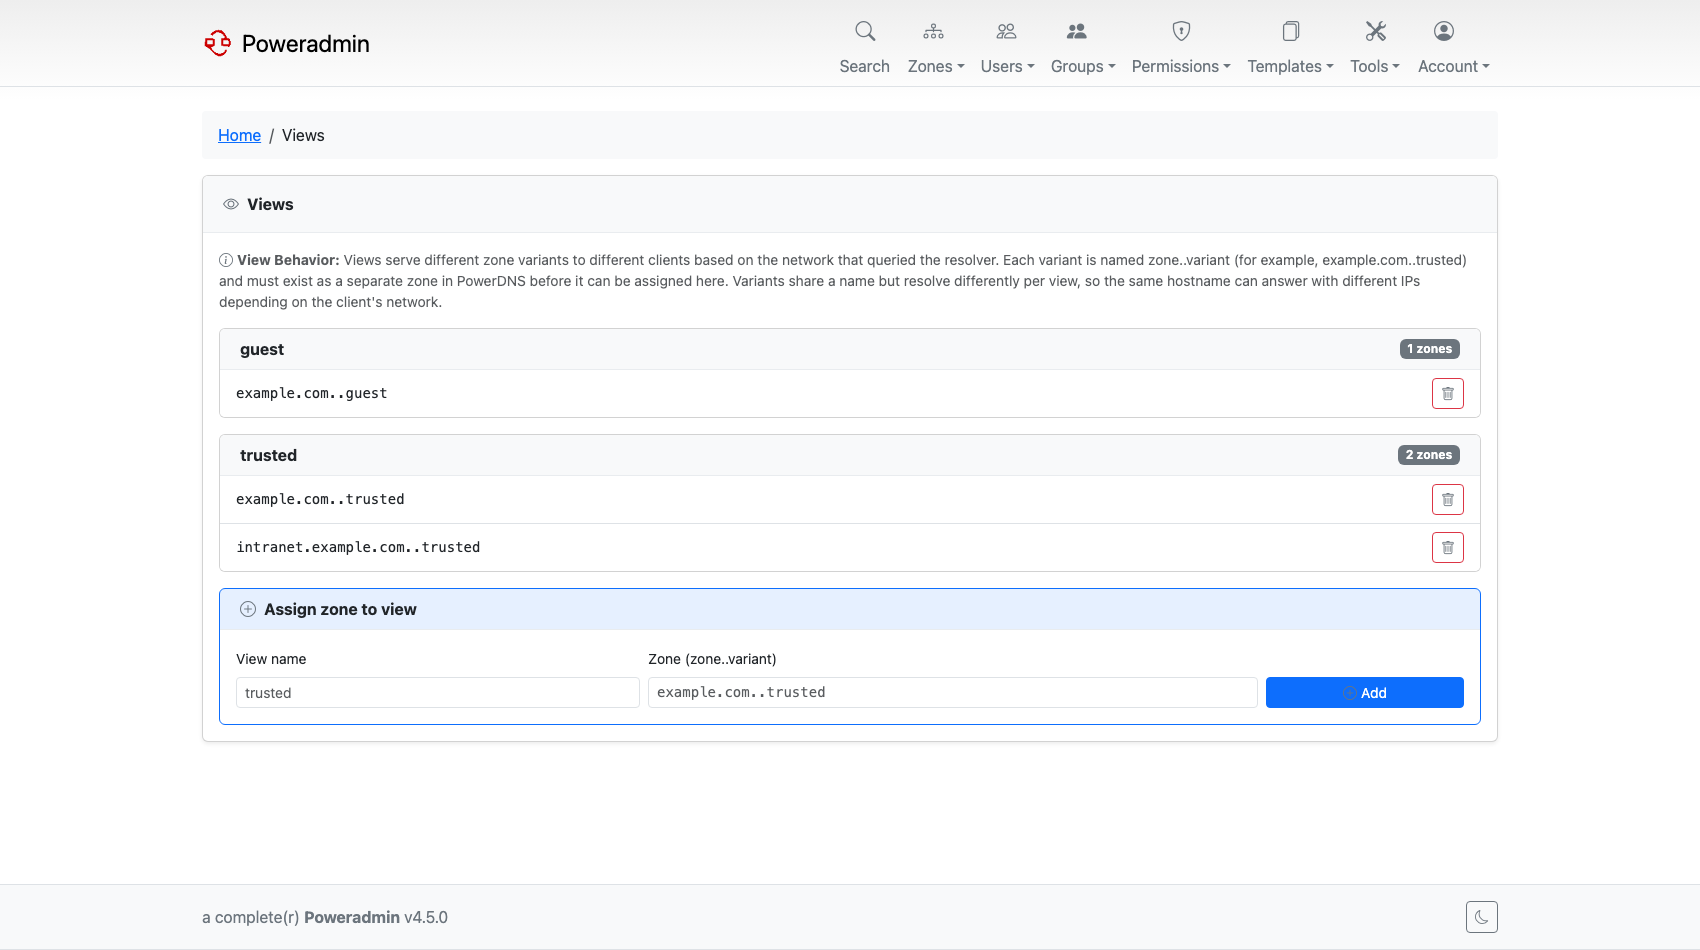Focus the View name input field

pos(438,693)
